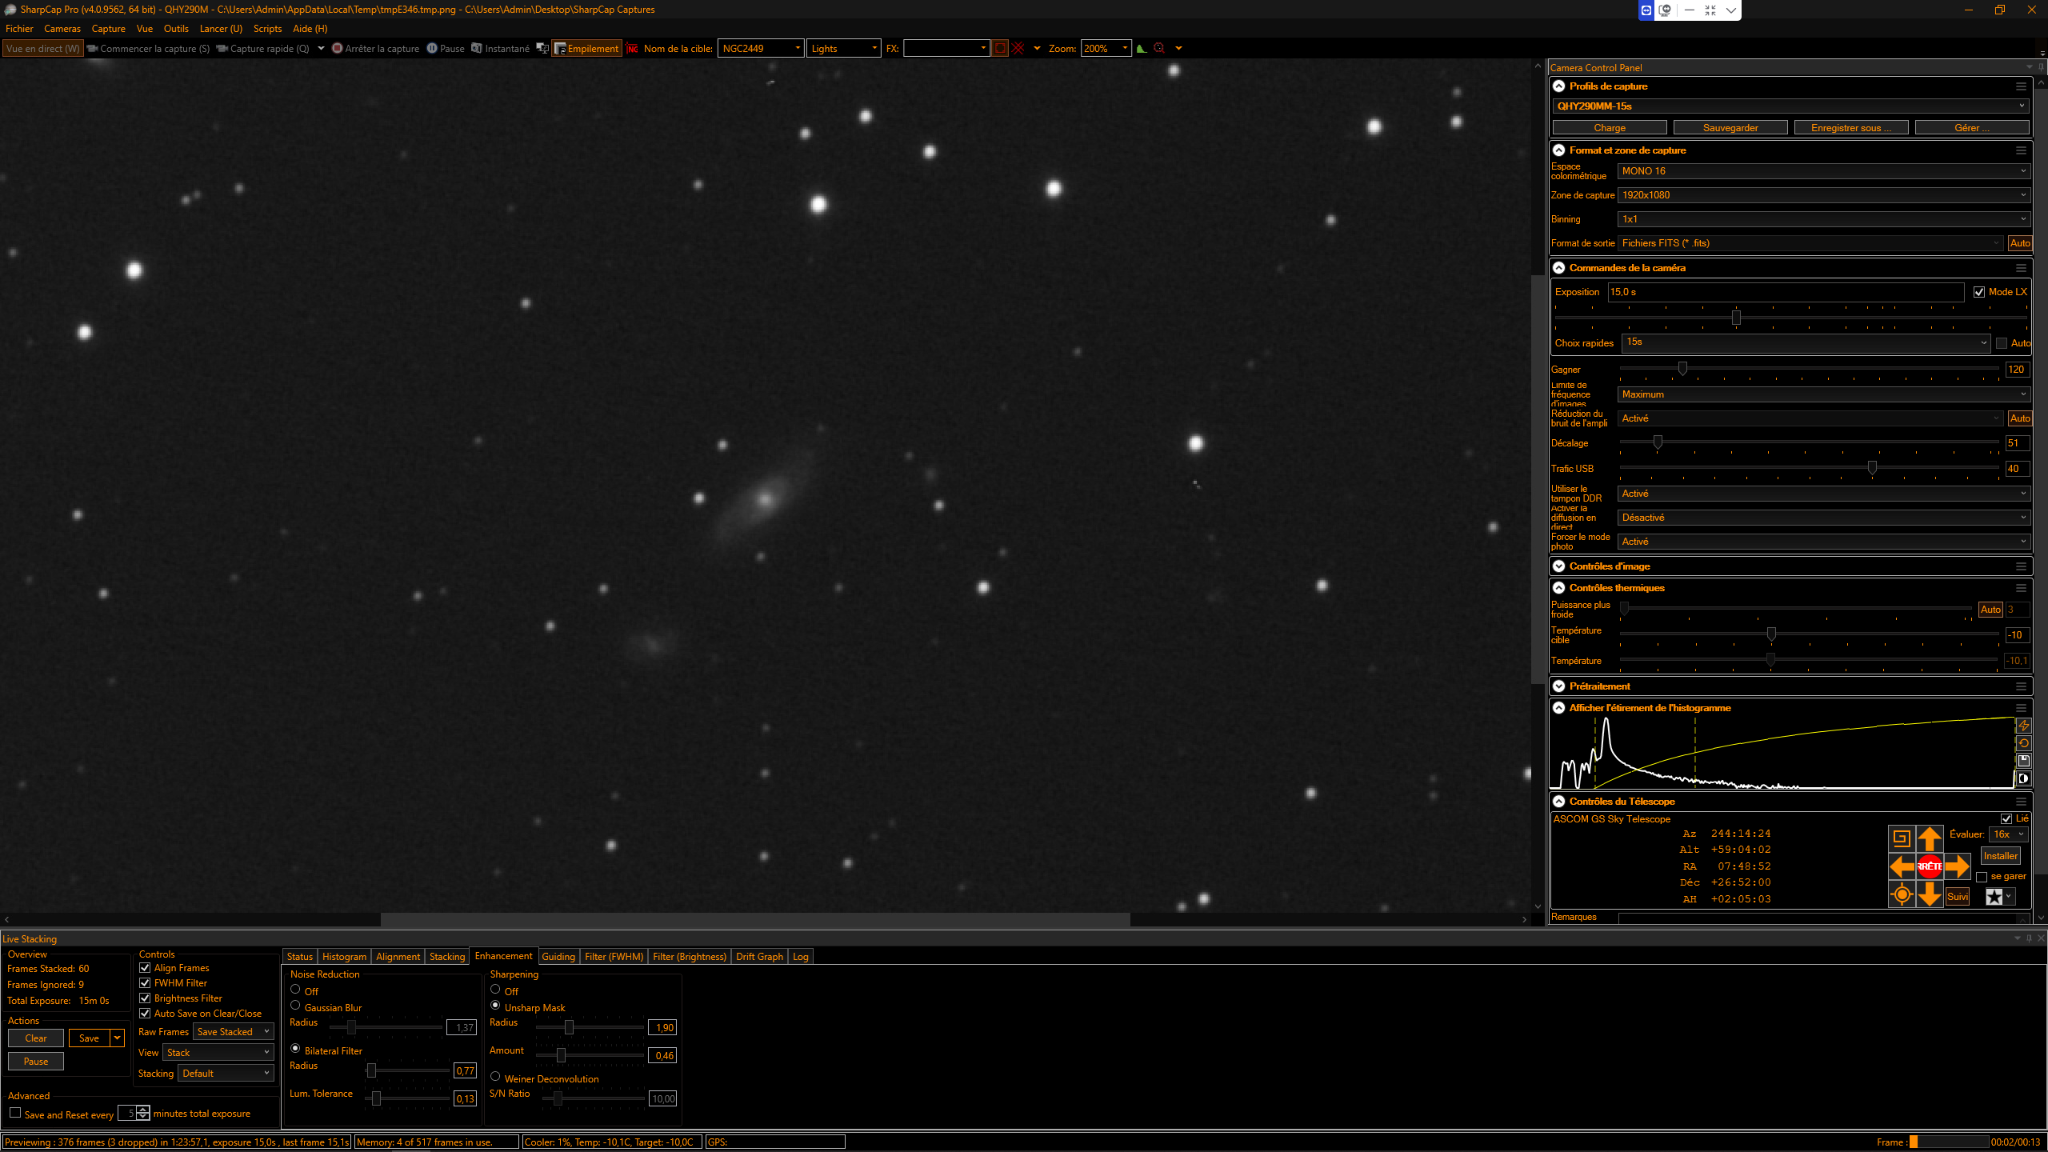Select Gaussian Blur noise reduction
This screenshot has height=1152, width=2048.
295,1006
